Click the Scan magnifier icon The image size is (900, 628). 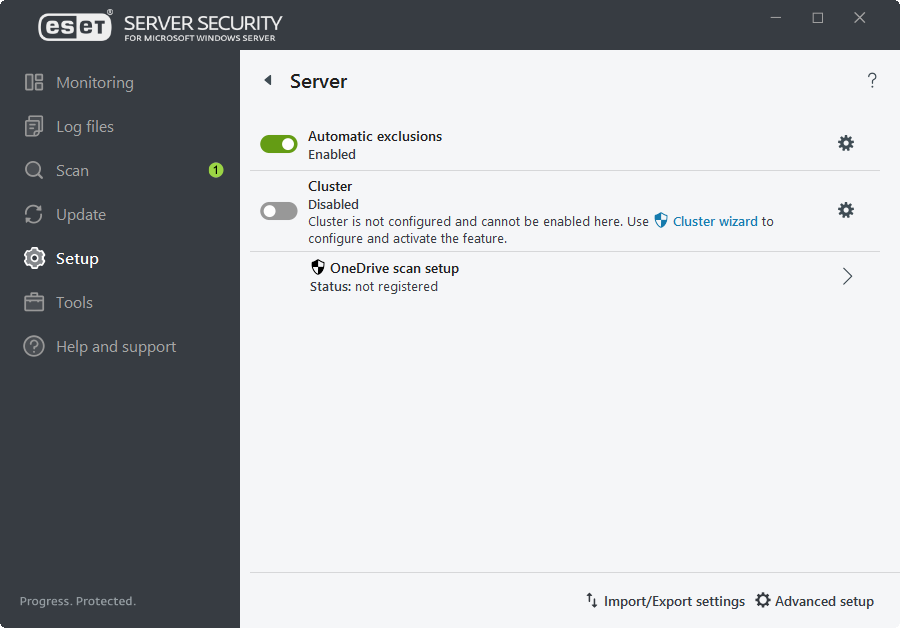tap(31, 170)
